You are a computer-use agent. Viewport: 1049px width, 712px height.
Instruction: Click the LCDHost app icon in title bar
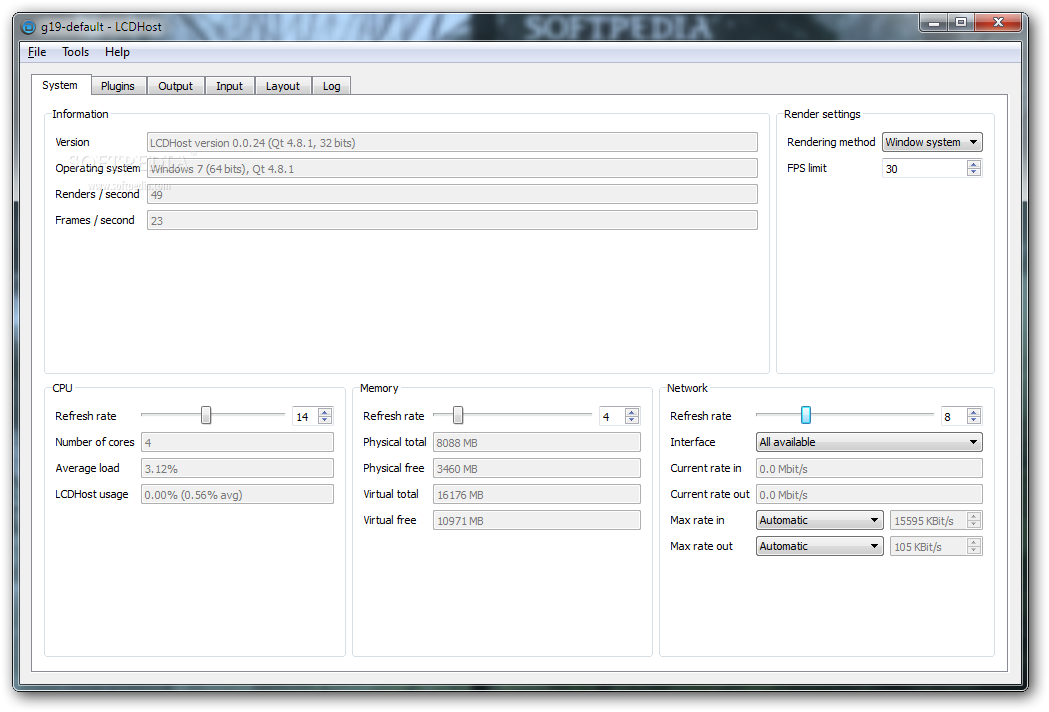click(28, 27)
